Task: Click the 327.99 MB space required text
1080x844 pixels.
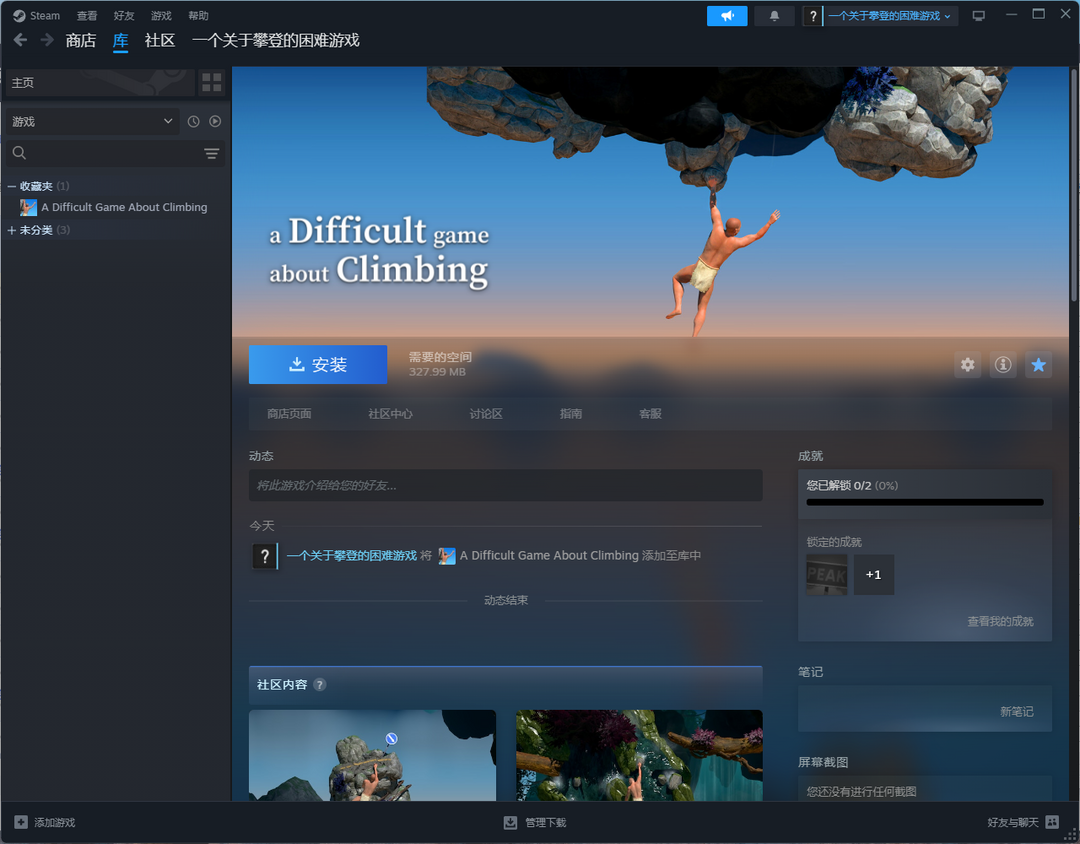Action: 437,372
